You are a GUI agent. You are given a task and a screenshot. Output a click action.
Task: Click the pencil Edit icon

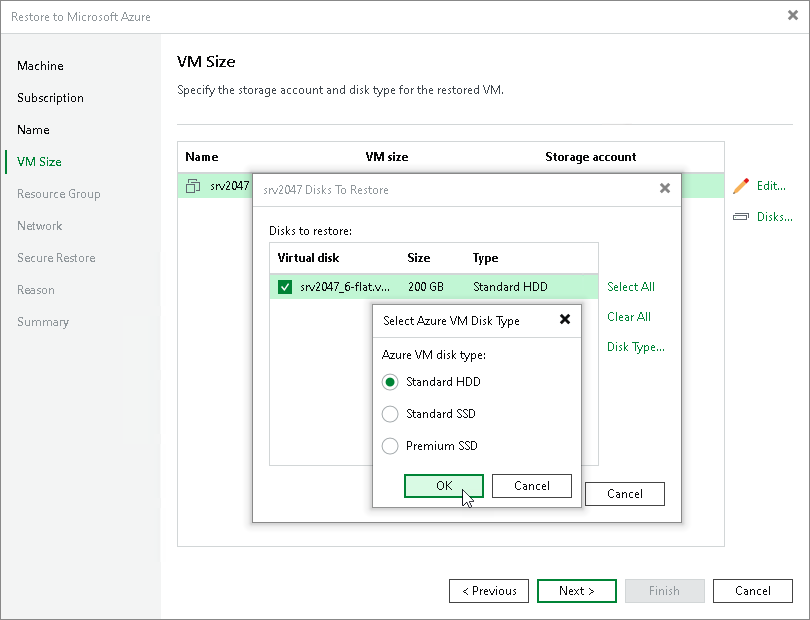pos(741,186)
